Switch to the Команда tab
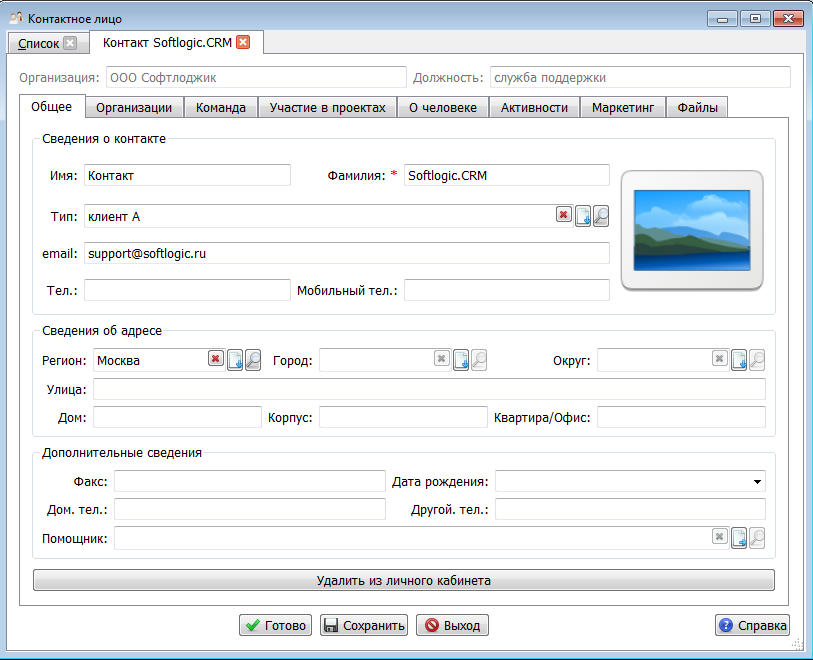Image resolution: width=813 pixels, height=660 pixels. click(221, 108)
